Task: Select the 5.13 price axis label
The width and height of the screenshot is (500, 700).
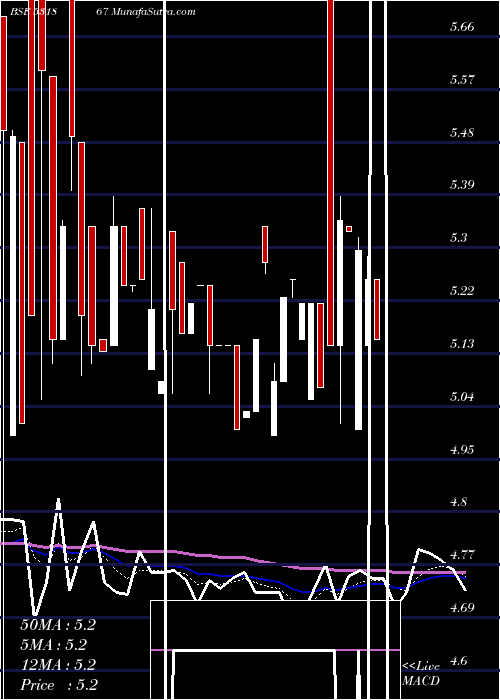Action: (x=462, y=343)
